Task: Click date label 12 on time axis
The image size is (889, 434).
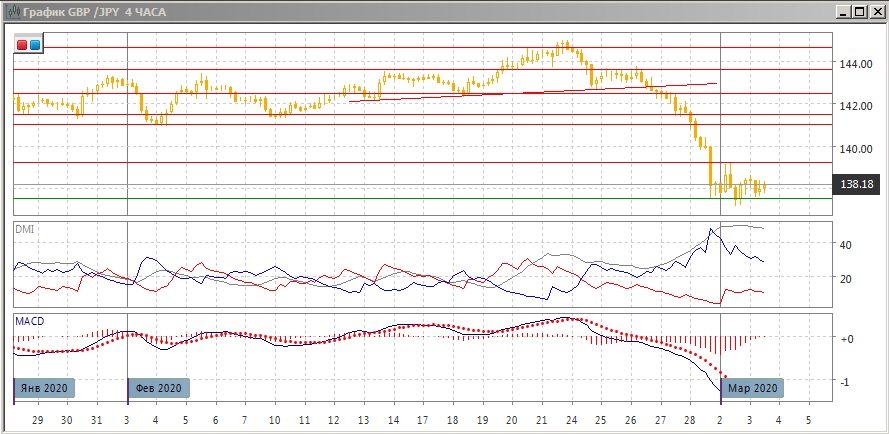Action: [334, 420]
